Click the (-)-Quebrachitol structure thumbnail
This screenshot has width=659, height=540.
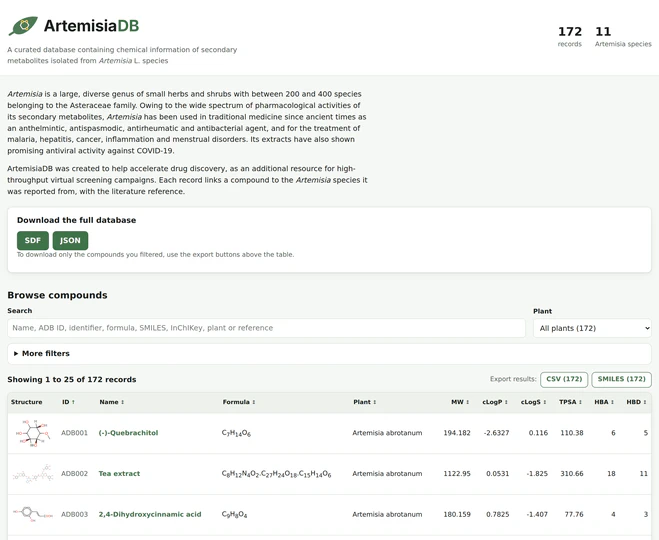click(33, 433)
